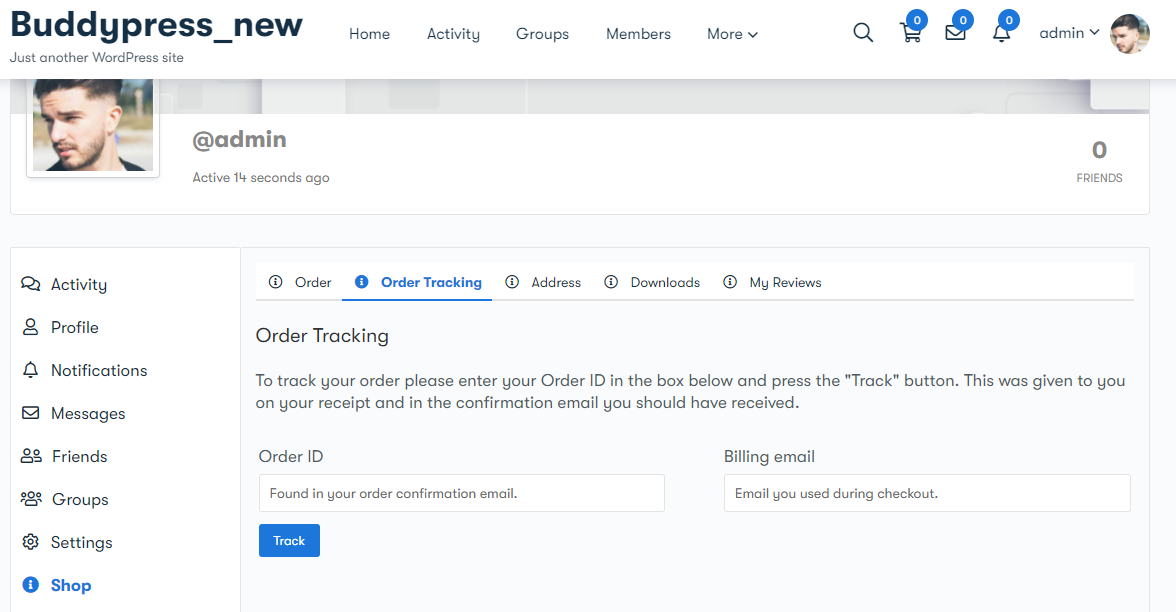The image size is (1176, 612).
Task: Open the notifications bell in header
Action: coord(1001,33)
